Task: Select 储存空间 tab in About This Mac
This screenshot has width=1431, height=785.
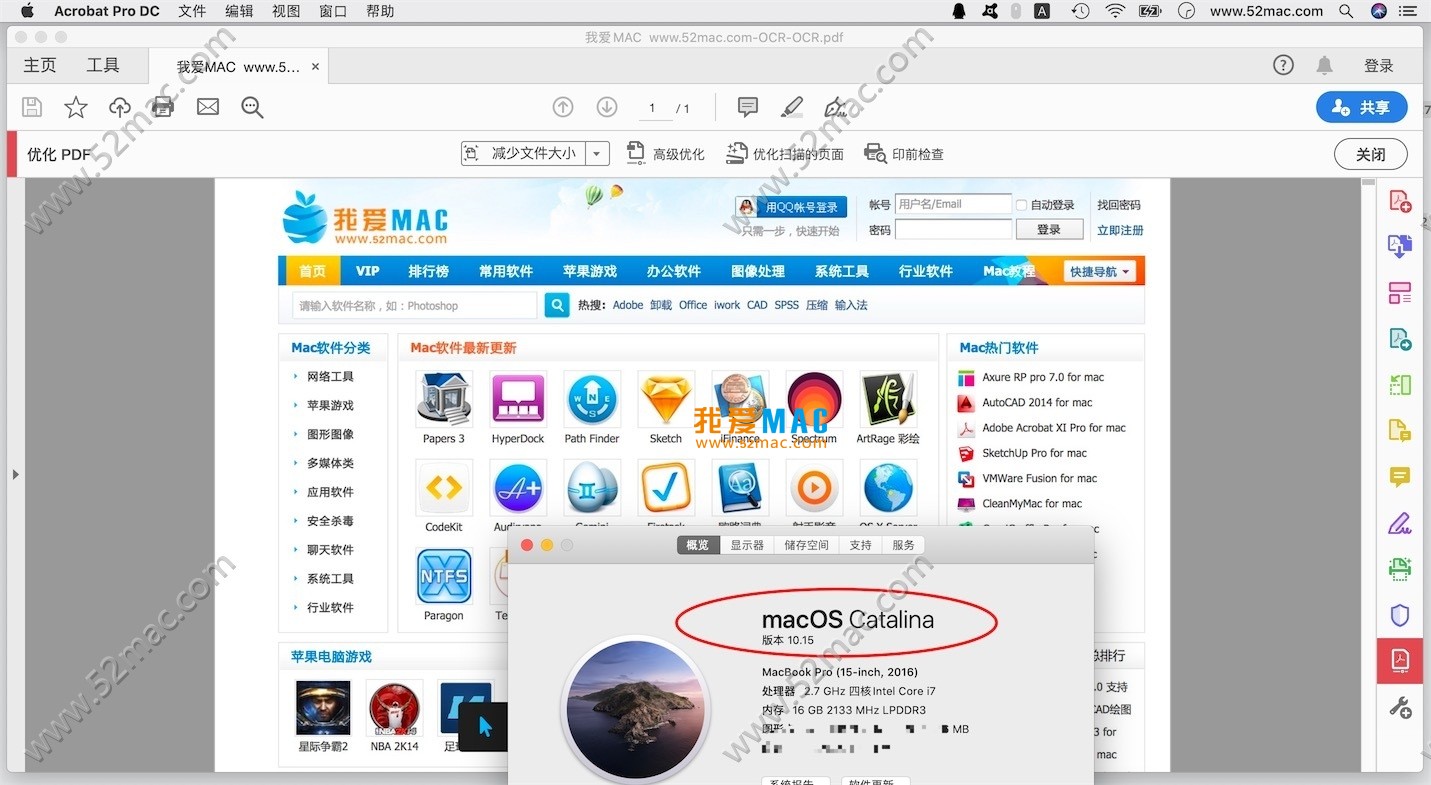Action: tap(806, 545)
